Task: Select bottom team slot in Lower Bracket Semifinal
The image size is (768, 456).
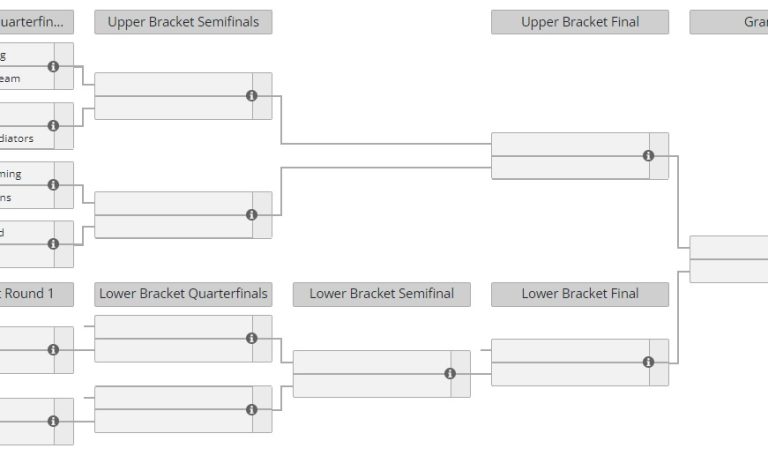Action: click(x=371, y=386)
